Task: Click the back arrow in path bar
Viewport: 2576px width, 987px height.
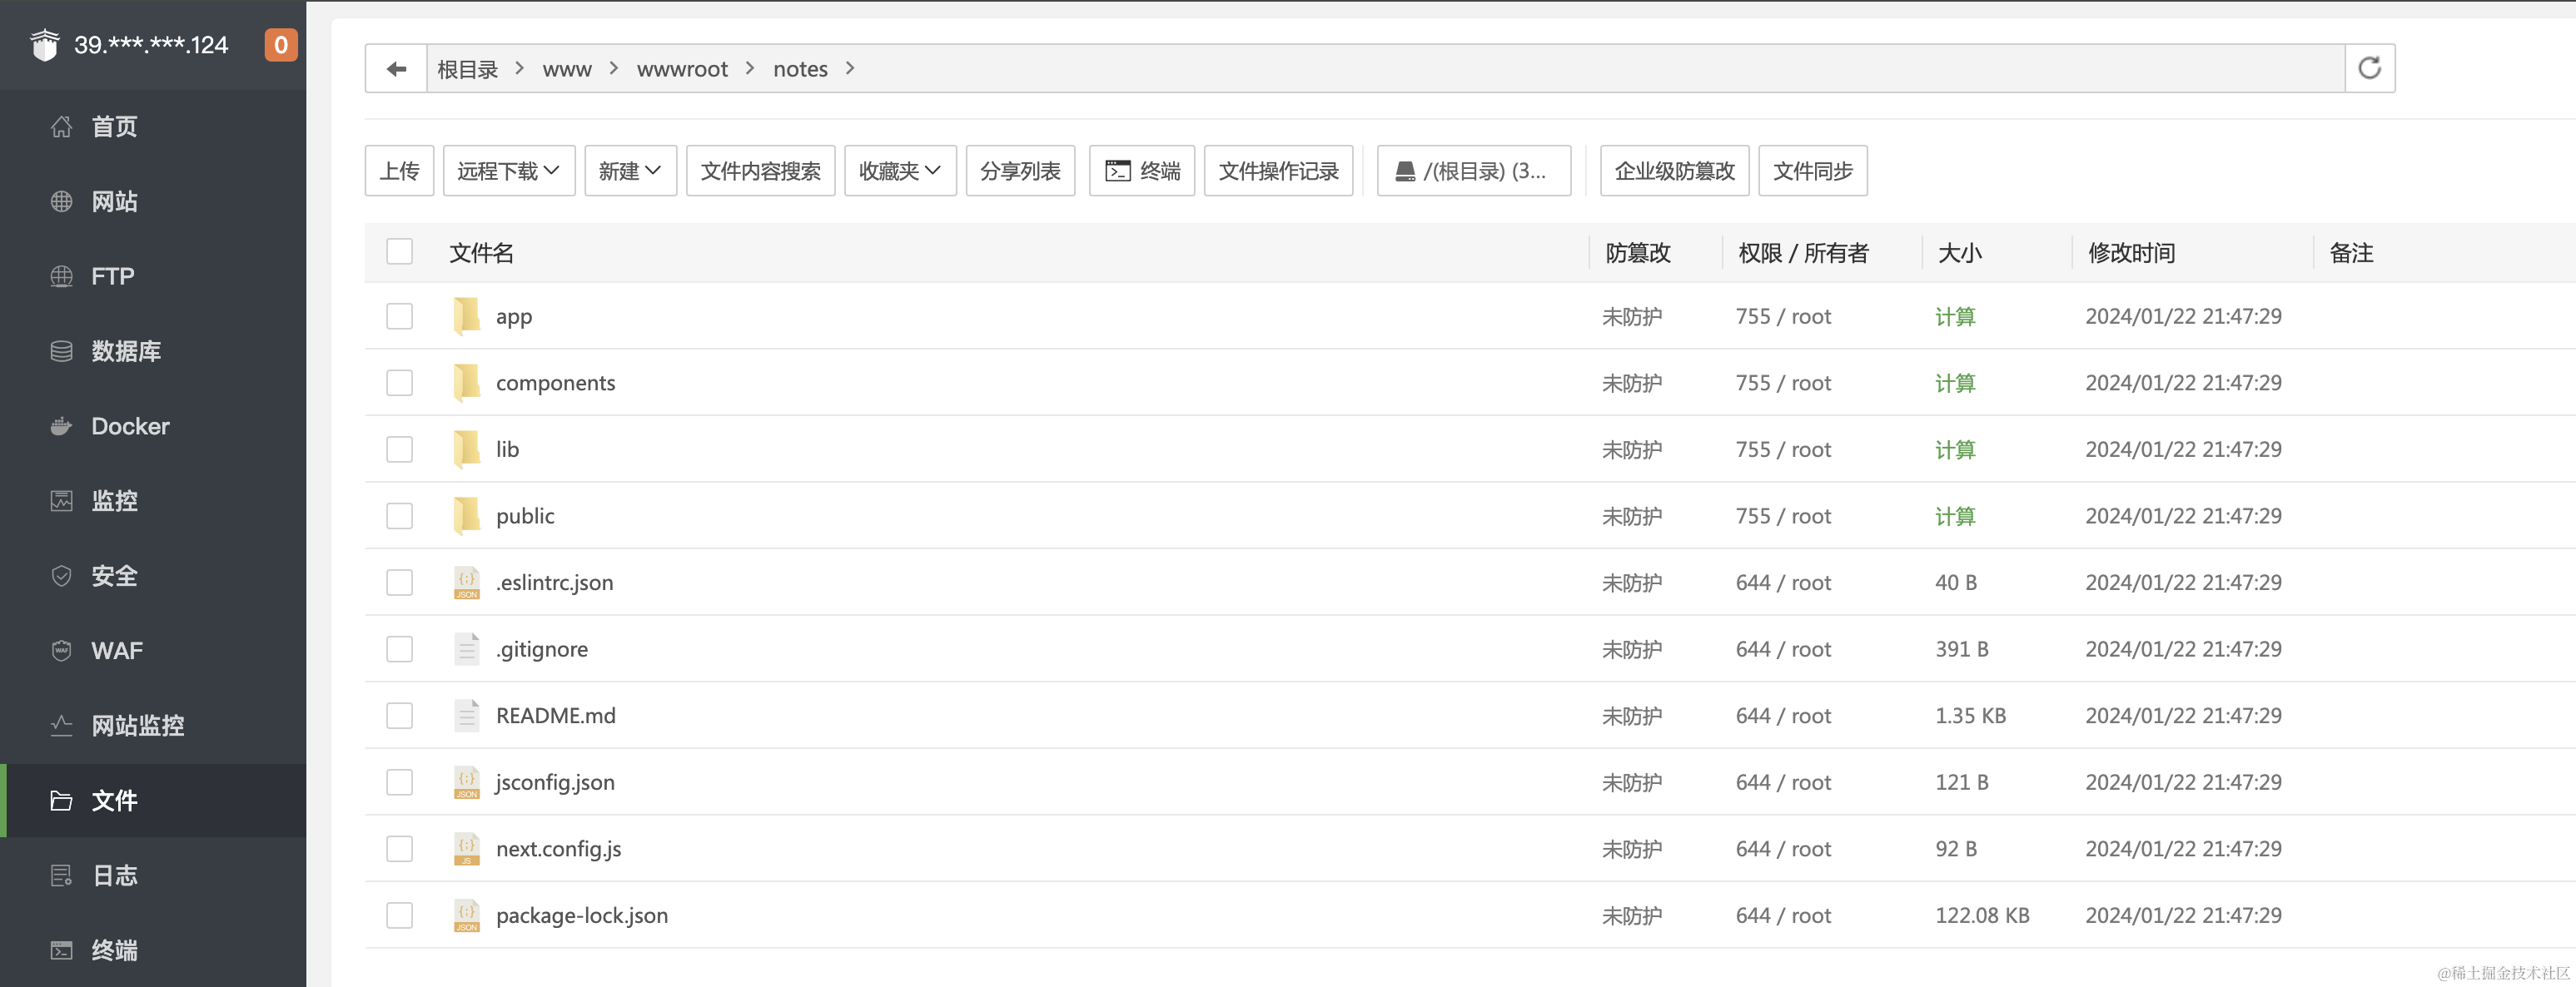Action: 396,69
